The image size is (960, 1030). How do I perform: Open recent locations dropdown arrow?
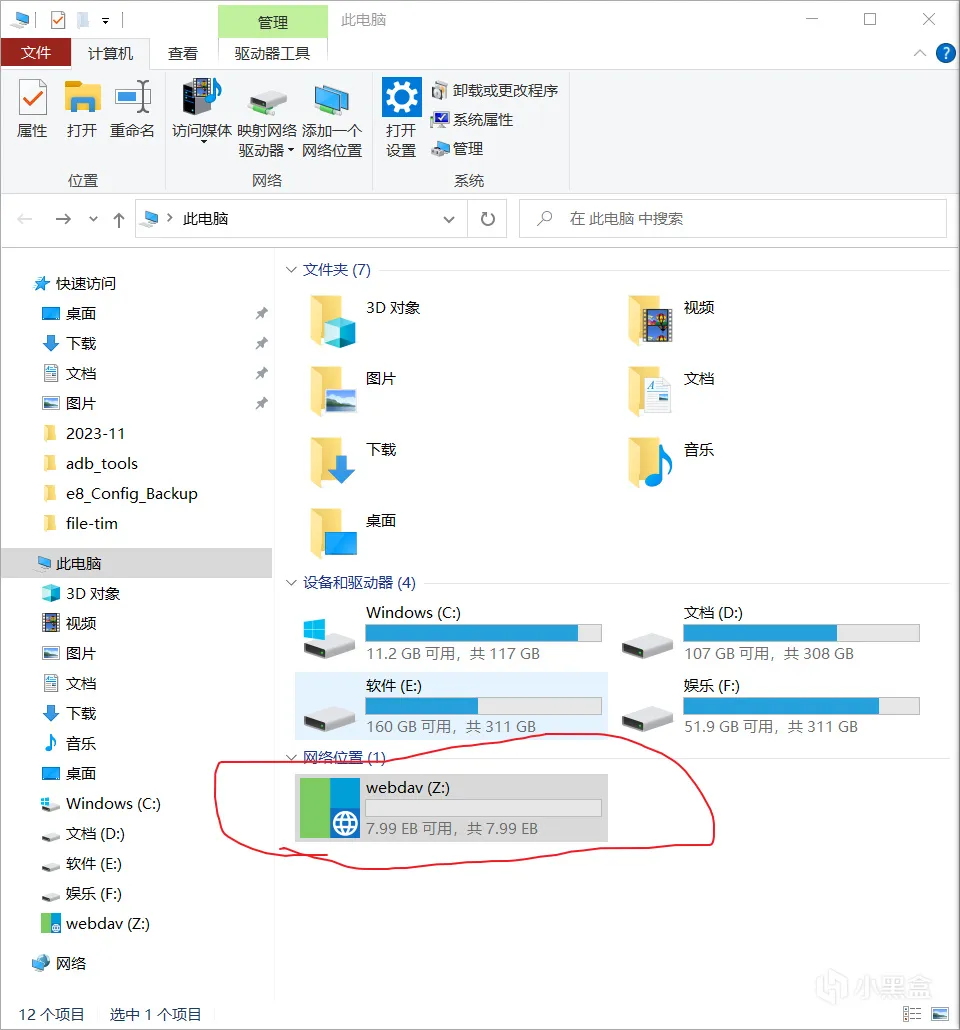point(93,219)
